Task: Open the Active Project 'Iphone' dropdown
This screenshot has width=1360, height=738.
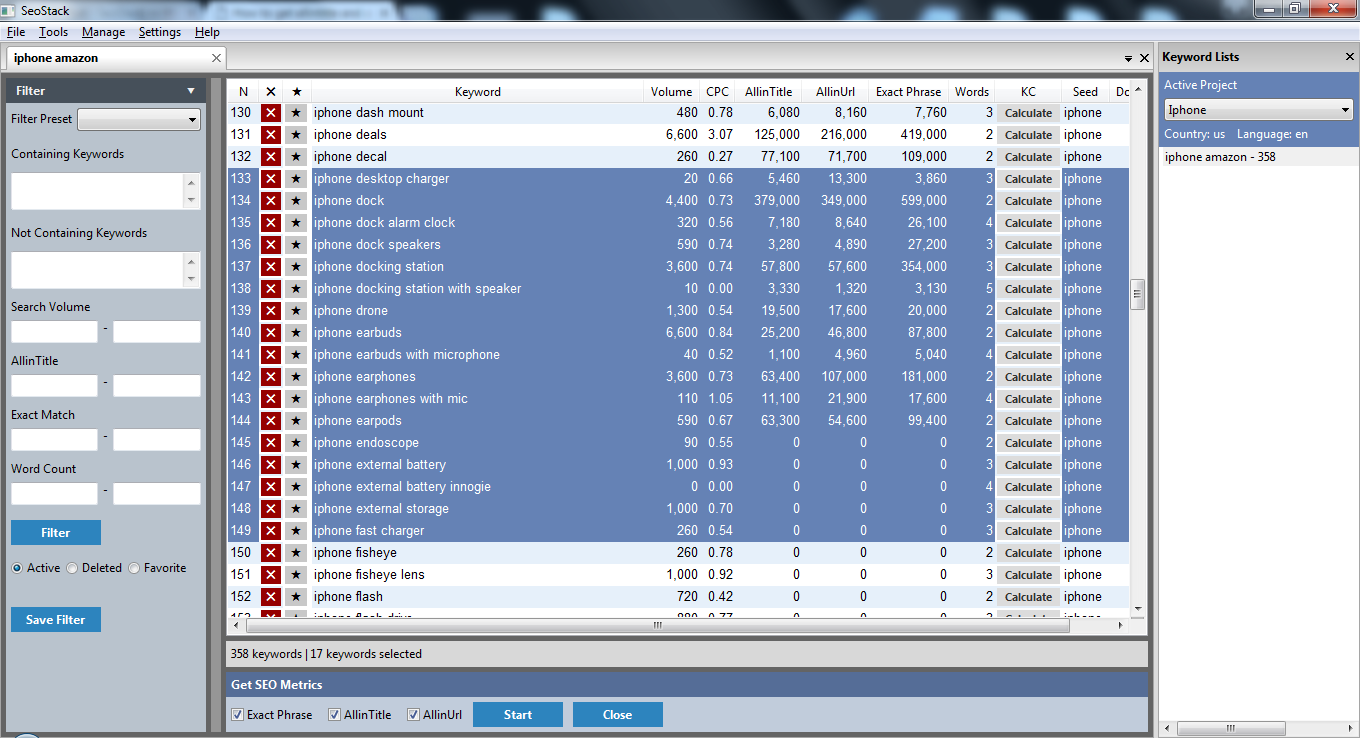Action: (x=1259, y=110)
